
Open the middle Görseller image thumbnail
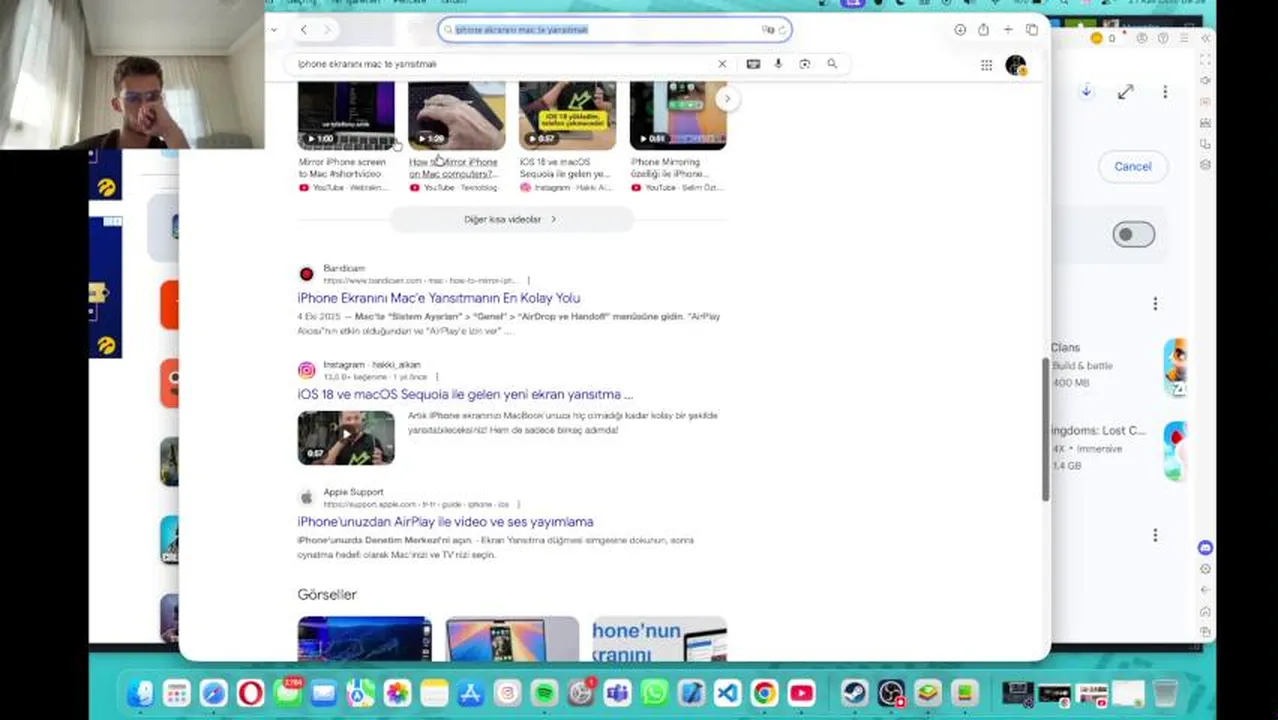click(x=512, y=639)
